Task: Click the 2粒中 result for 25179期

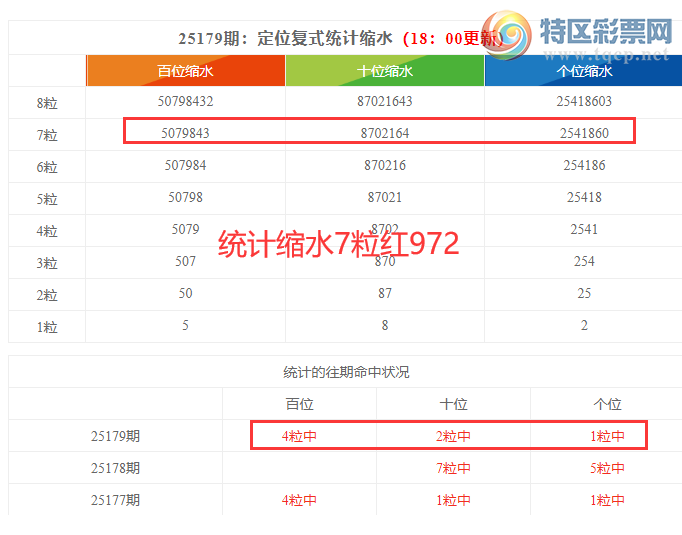Action: point(453,436)
